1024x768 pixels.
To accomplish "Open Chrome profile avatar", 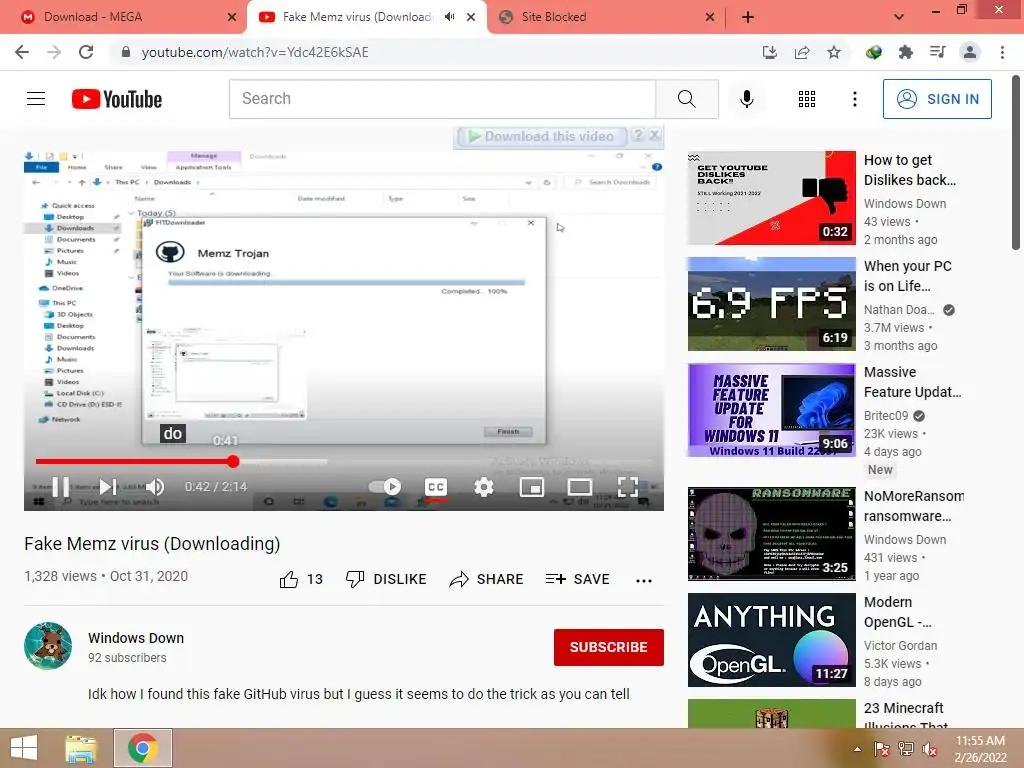I will tap(970, 52).
